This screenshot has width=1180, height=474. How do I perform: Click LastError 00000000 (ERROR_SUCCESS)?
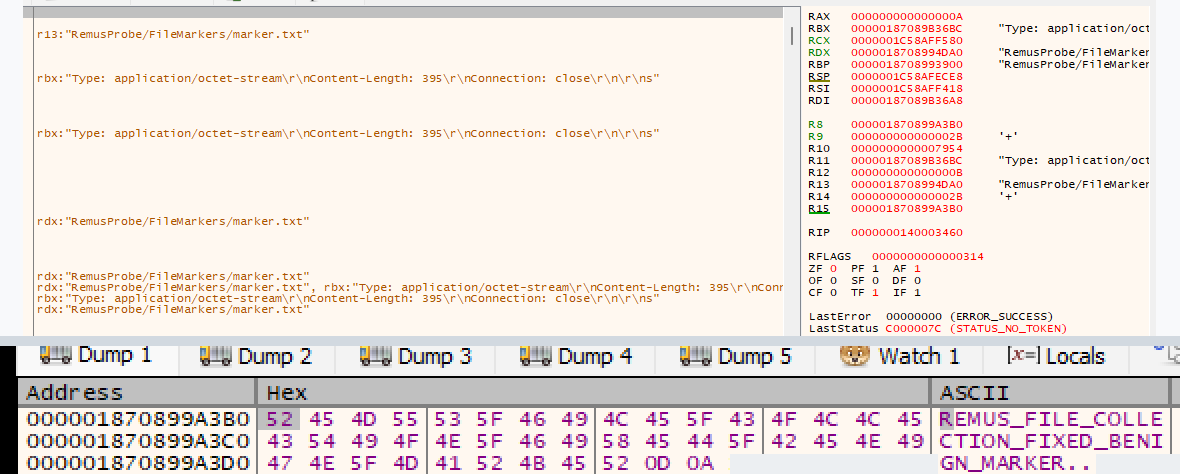(931, 317)
